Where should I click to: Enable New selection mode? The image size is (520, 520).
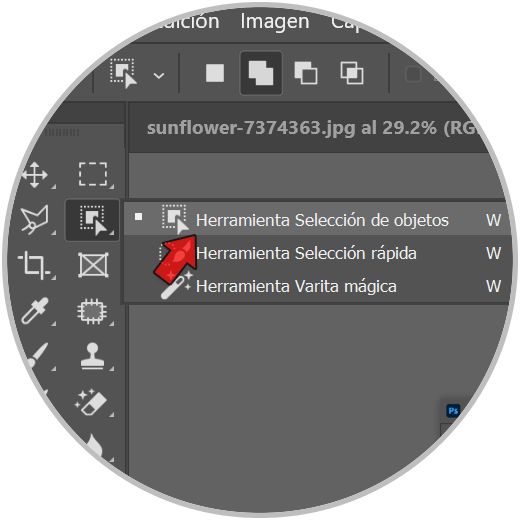[215, 73]
